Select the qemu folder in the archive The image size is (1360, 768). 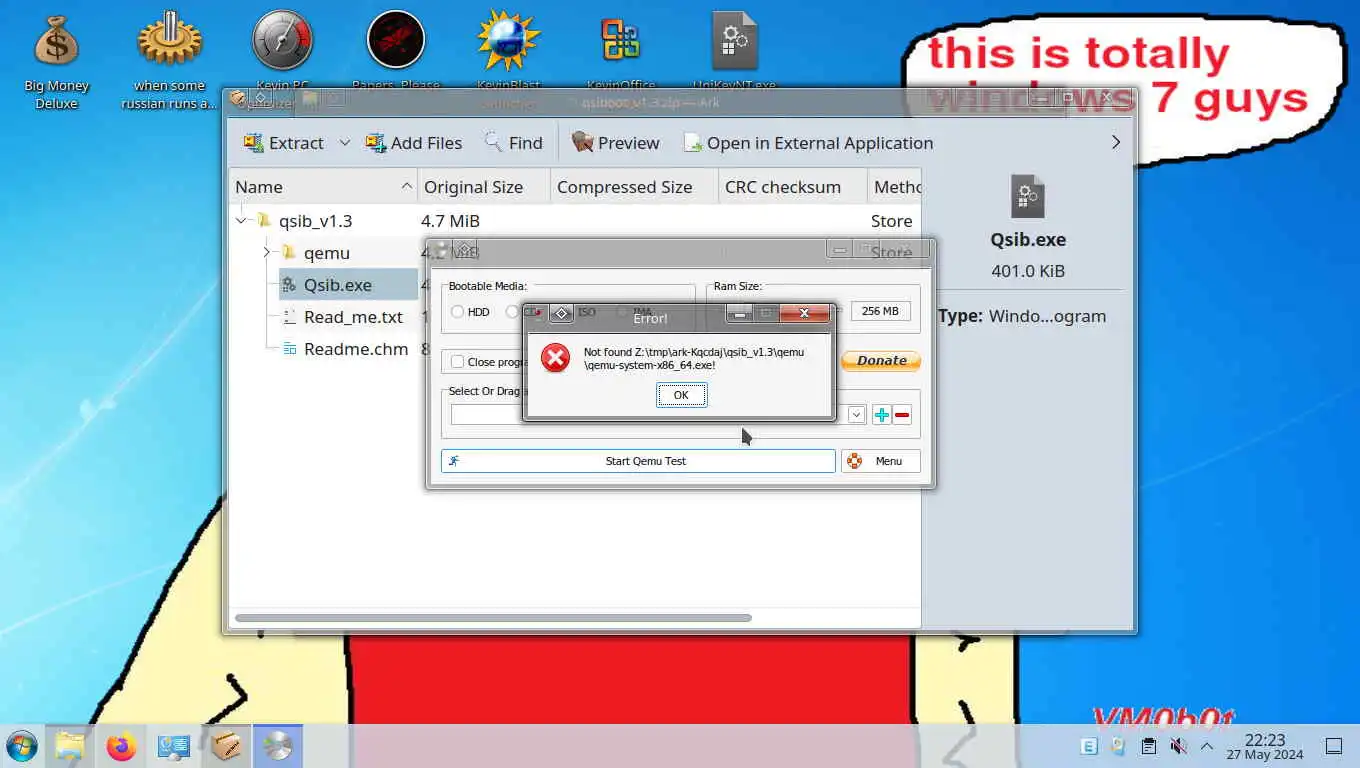tap(327, 253)
